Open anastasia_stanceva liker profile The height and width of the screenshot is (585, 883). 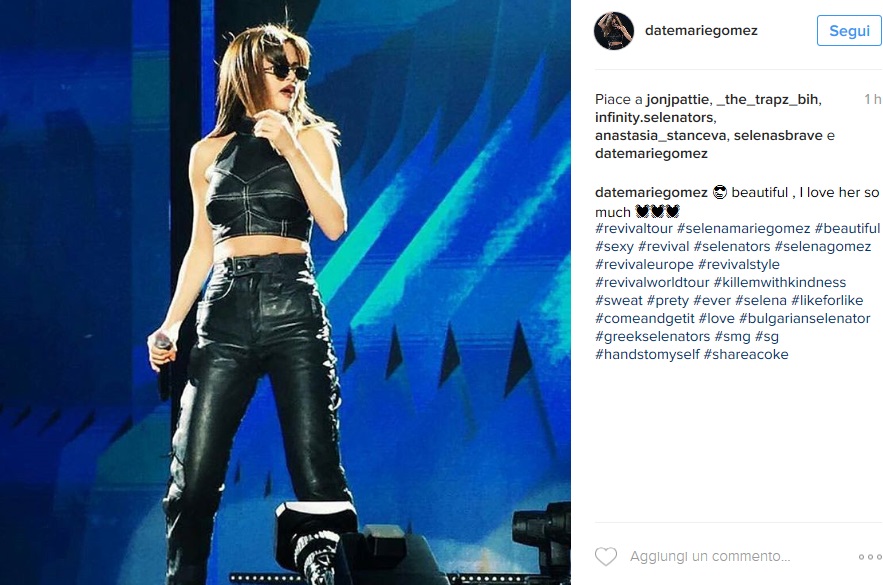click(x=660, y=136)
